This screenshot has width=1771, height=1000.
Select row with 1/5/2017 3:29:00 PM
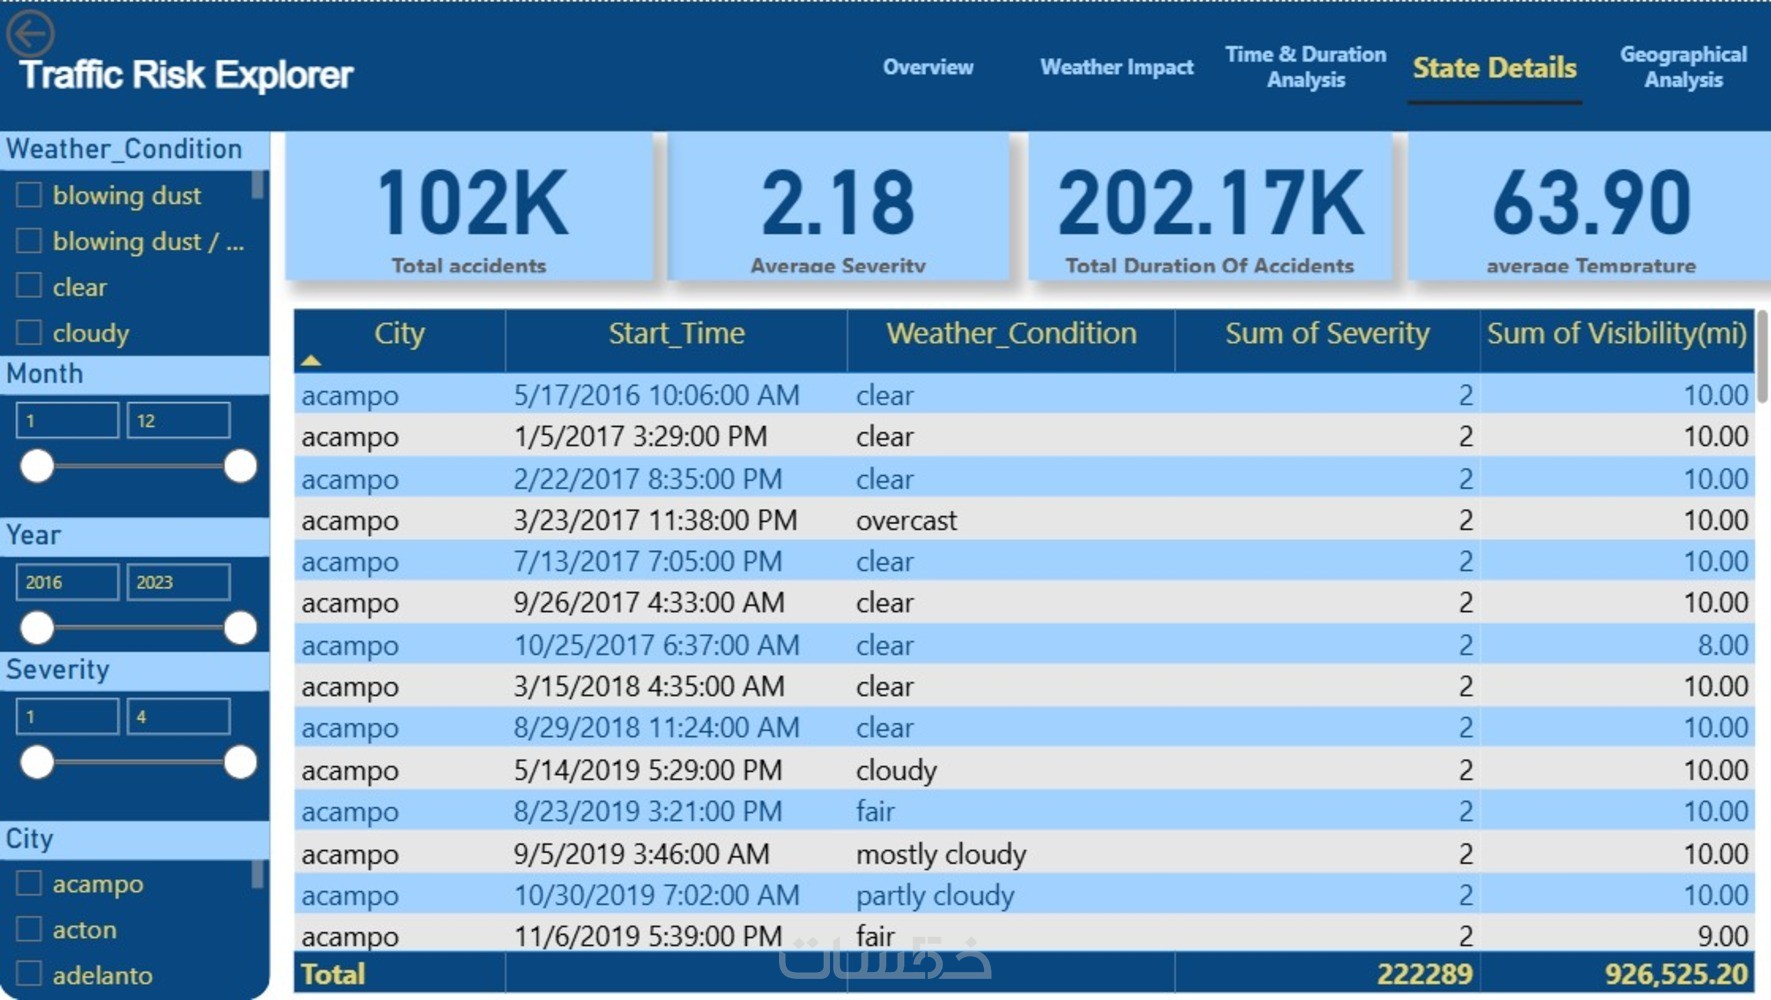click(1024, 437)
